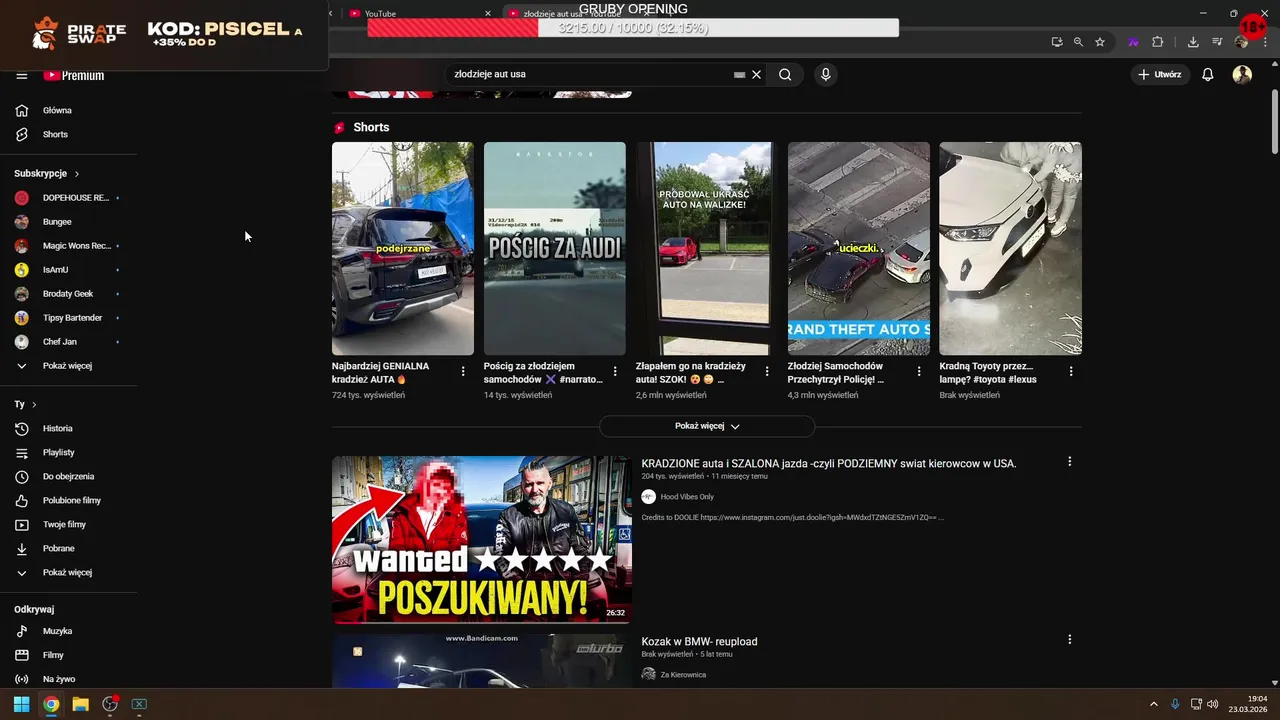This screenshot has width=1280, height=720.
Task: Open the Ty section chevron
Action: pyautogui.click(x=34, y=405)
